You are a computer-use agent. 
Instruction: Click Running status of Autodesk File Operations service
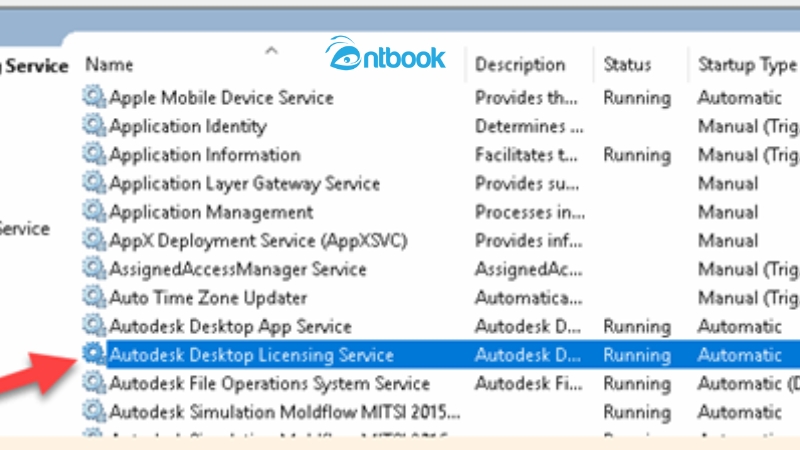637,384
